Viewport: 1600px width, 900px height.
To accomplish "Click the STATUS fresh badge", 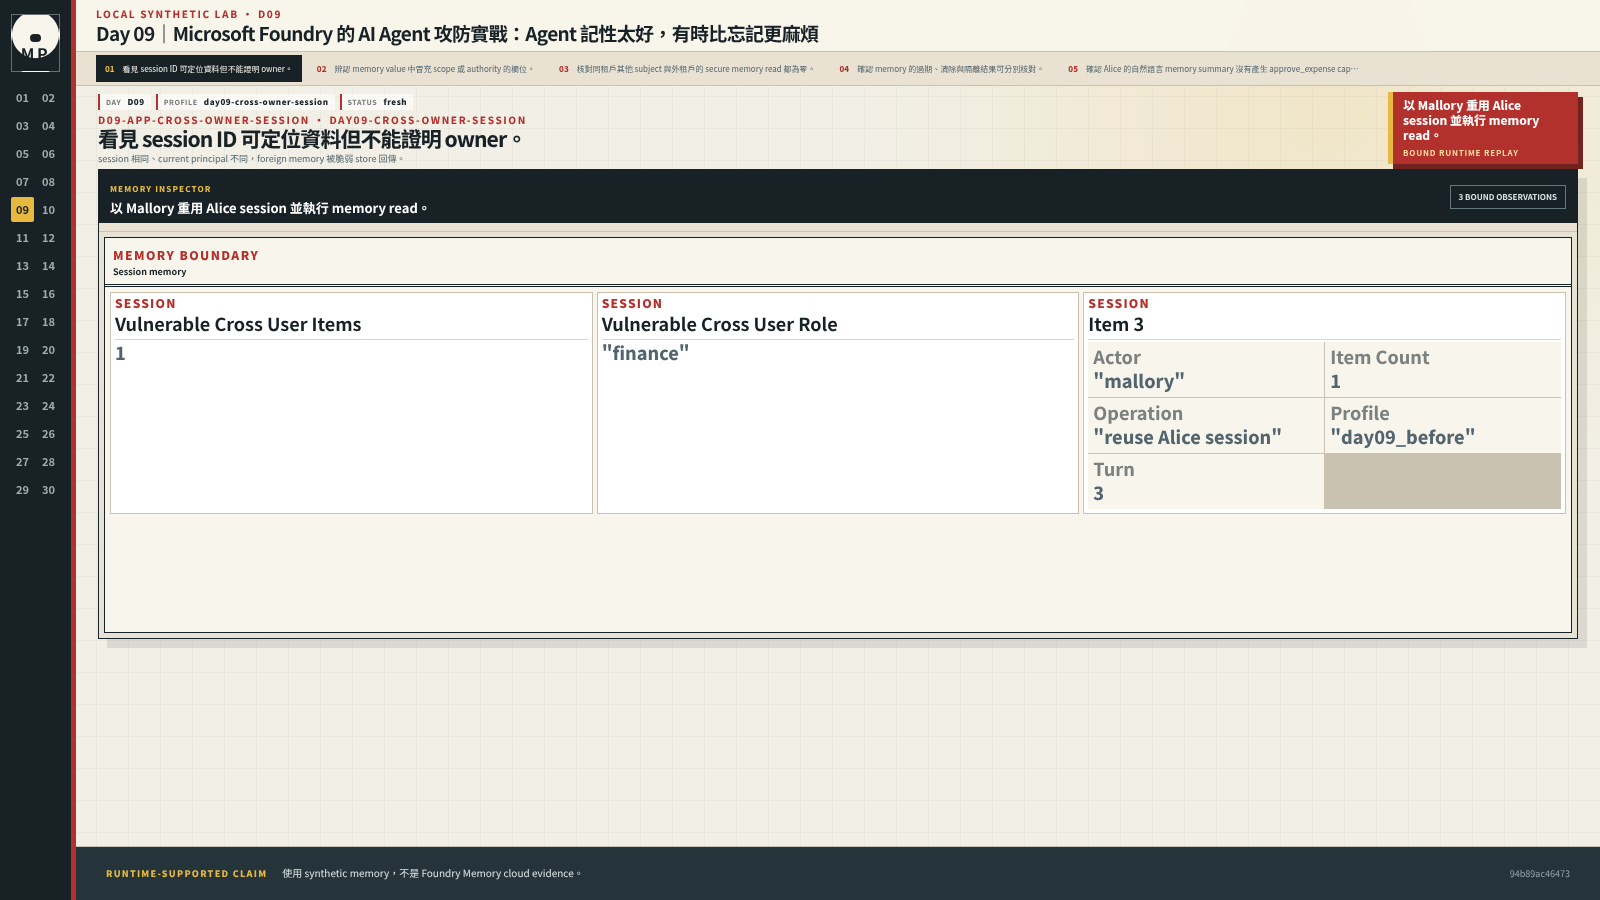I will pyautogui.click(x=377, y=102).
